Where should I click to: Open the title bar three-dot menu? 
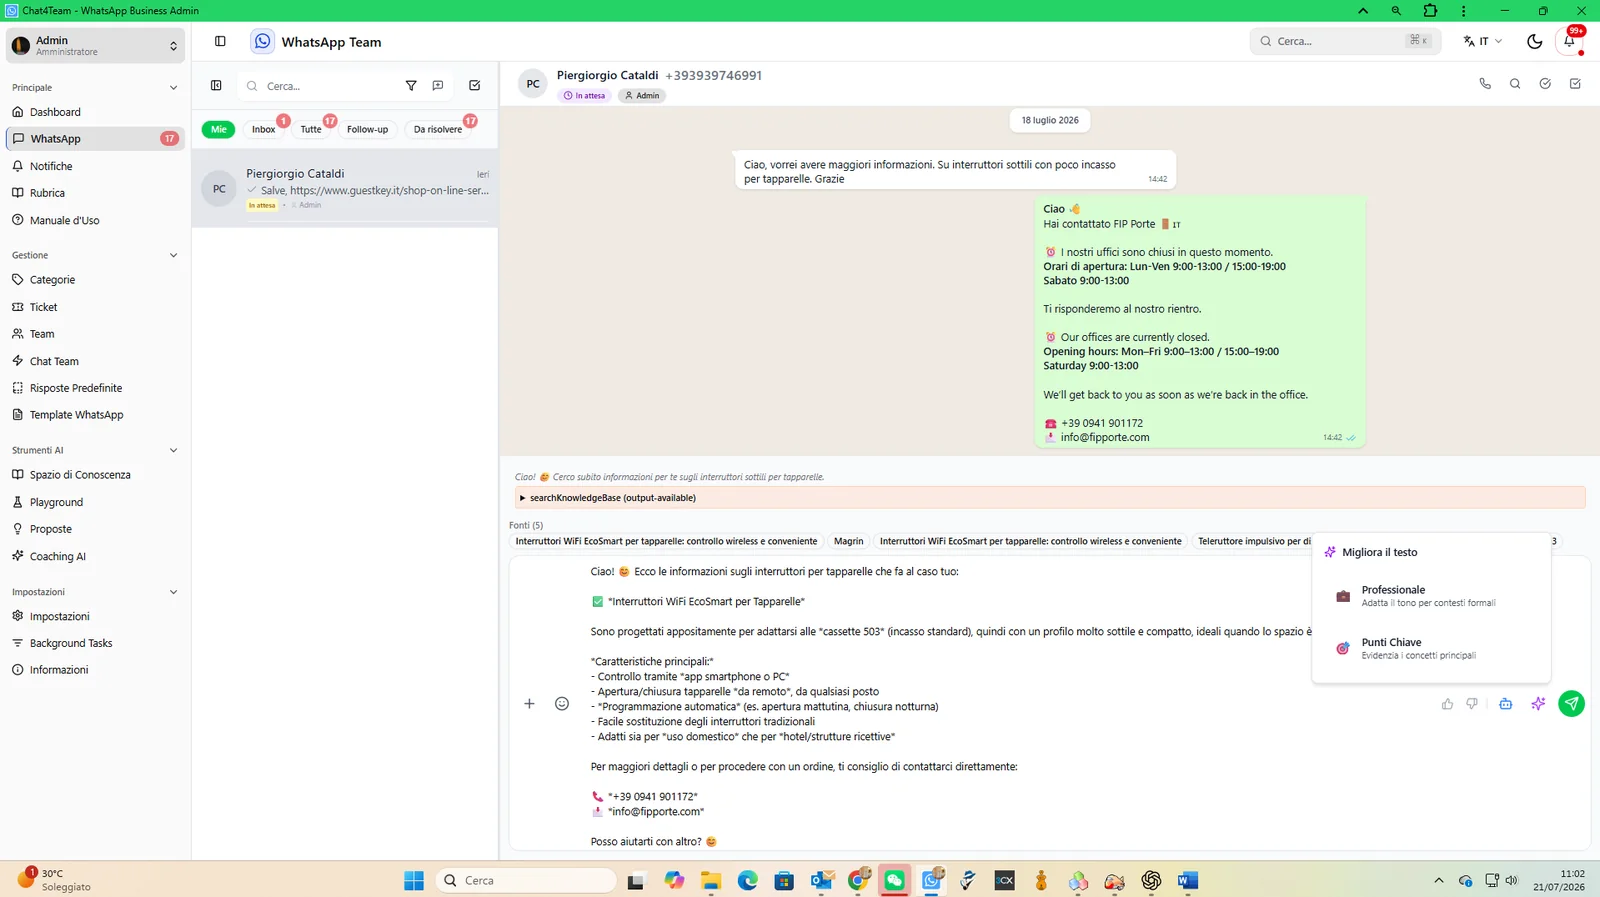[1463, 11]
